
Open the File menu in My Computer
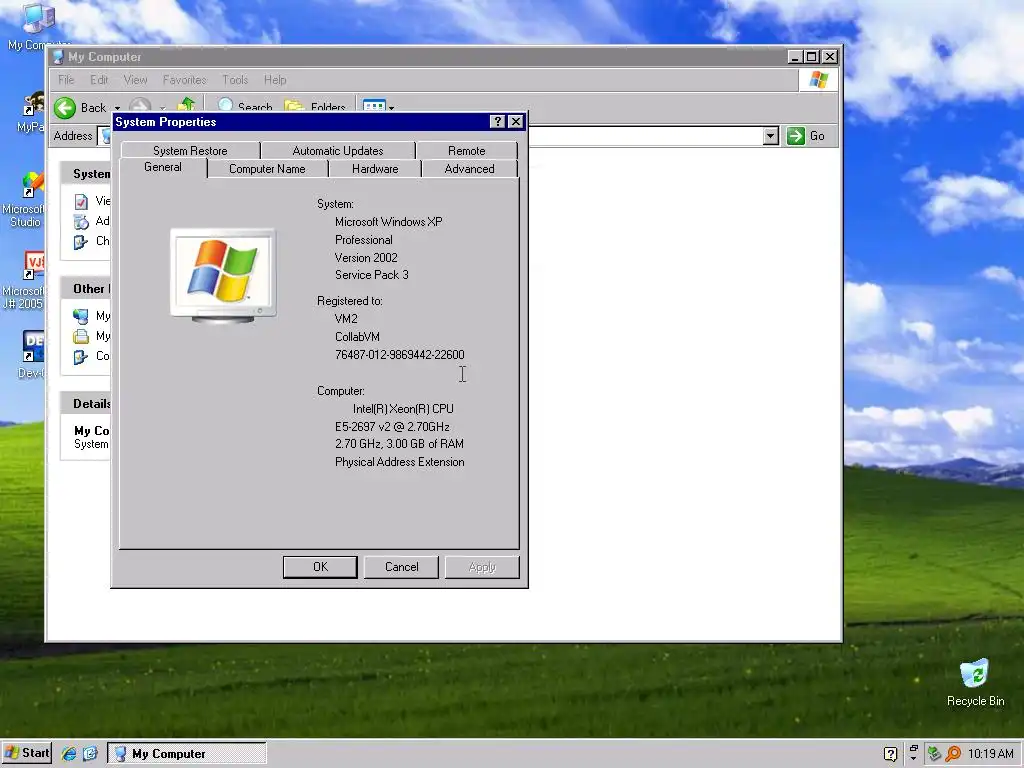point(66,80)
